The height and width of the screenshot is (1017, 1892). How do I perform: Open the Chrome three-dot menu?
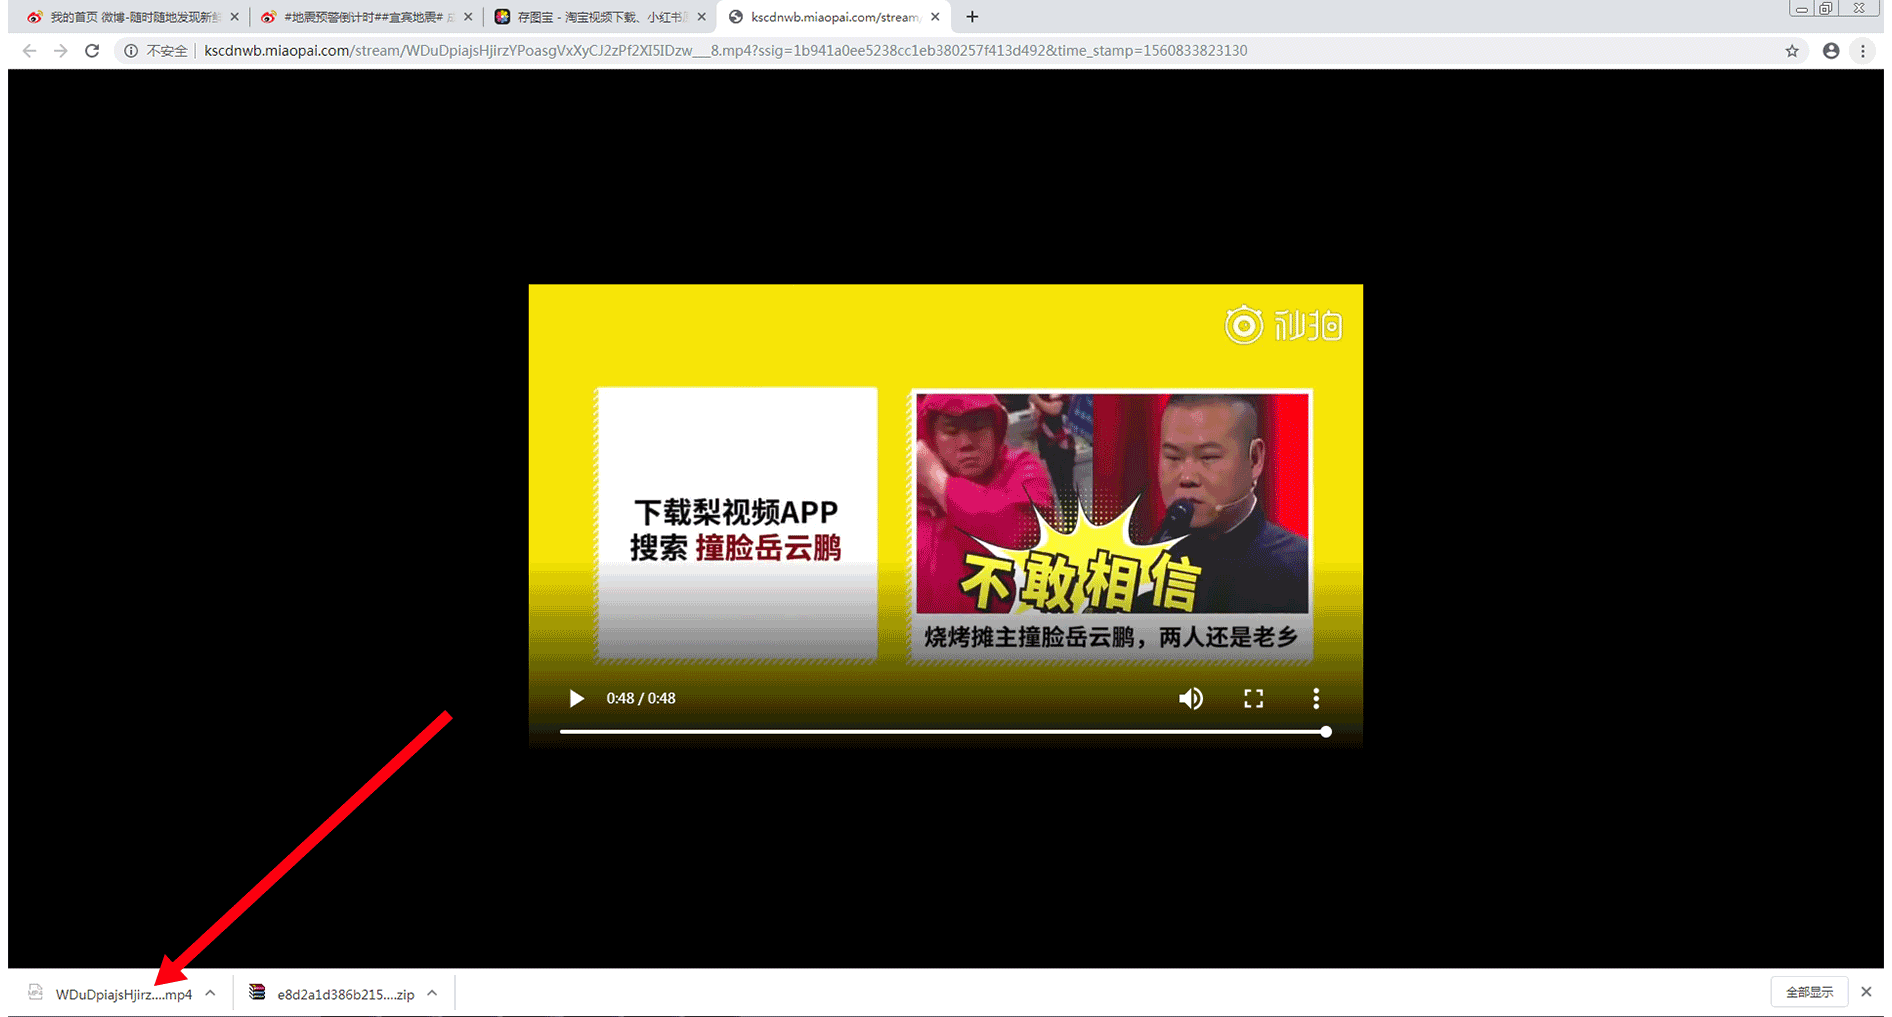[x=1863, y=51]
